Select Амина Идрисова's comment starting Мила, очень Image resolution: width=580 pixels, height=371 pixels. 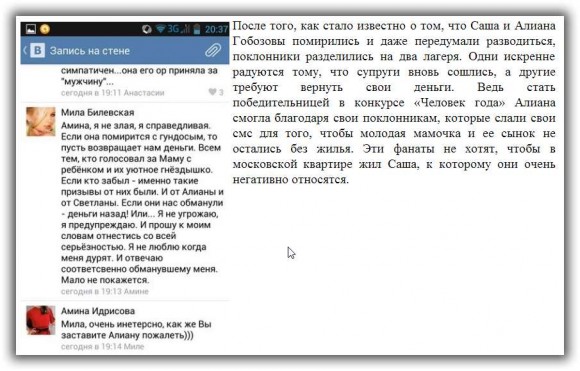[x=136, y=330]
